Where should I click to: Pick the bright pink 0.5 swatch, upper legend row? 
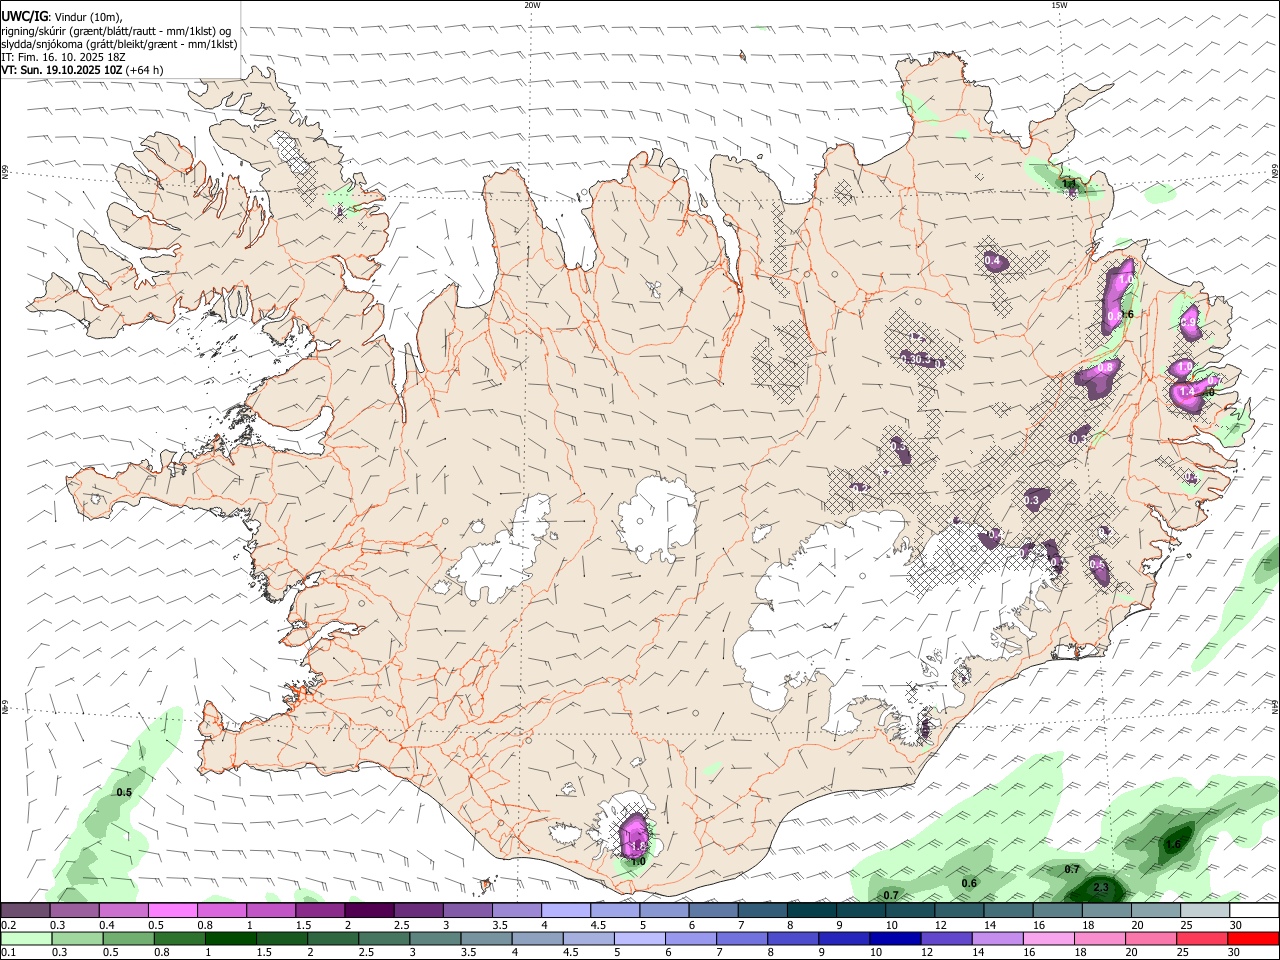172,910
